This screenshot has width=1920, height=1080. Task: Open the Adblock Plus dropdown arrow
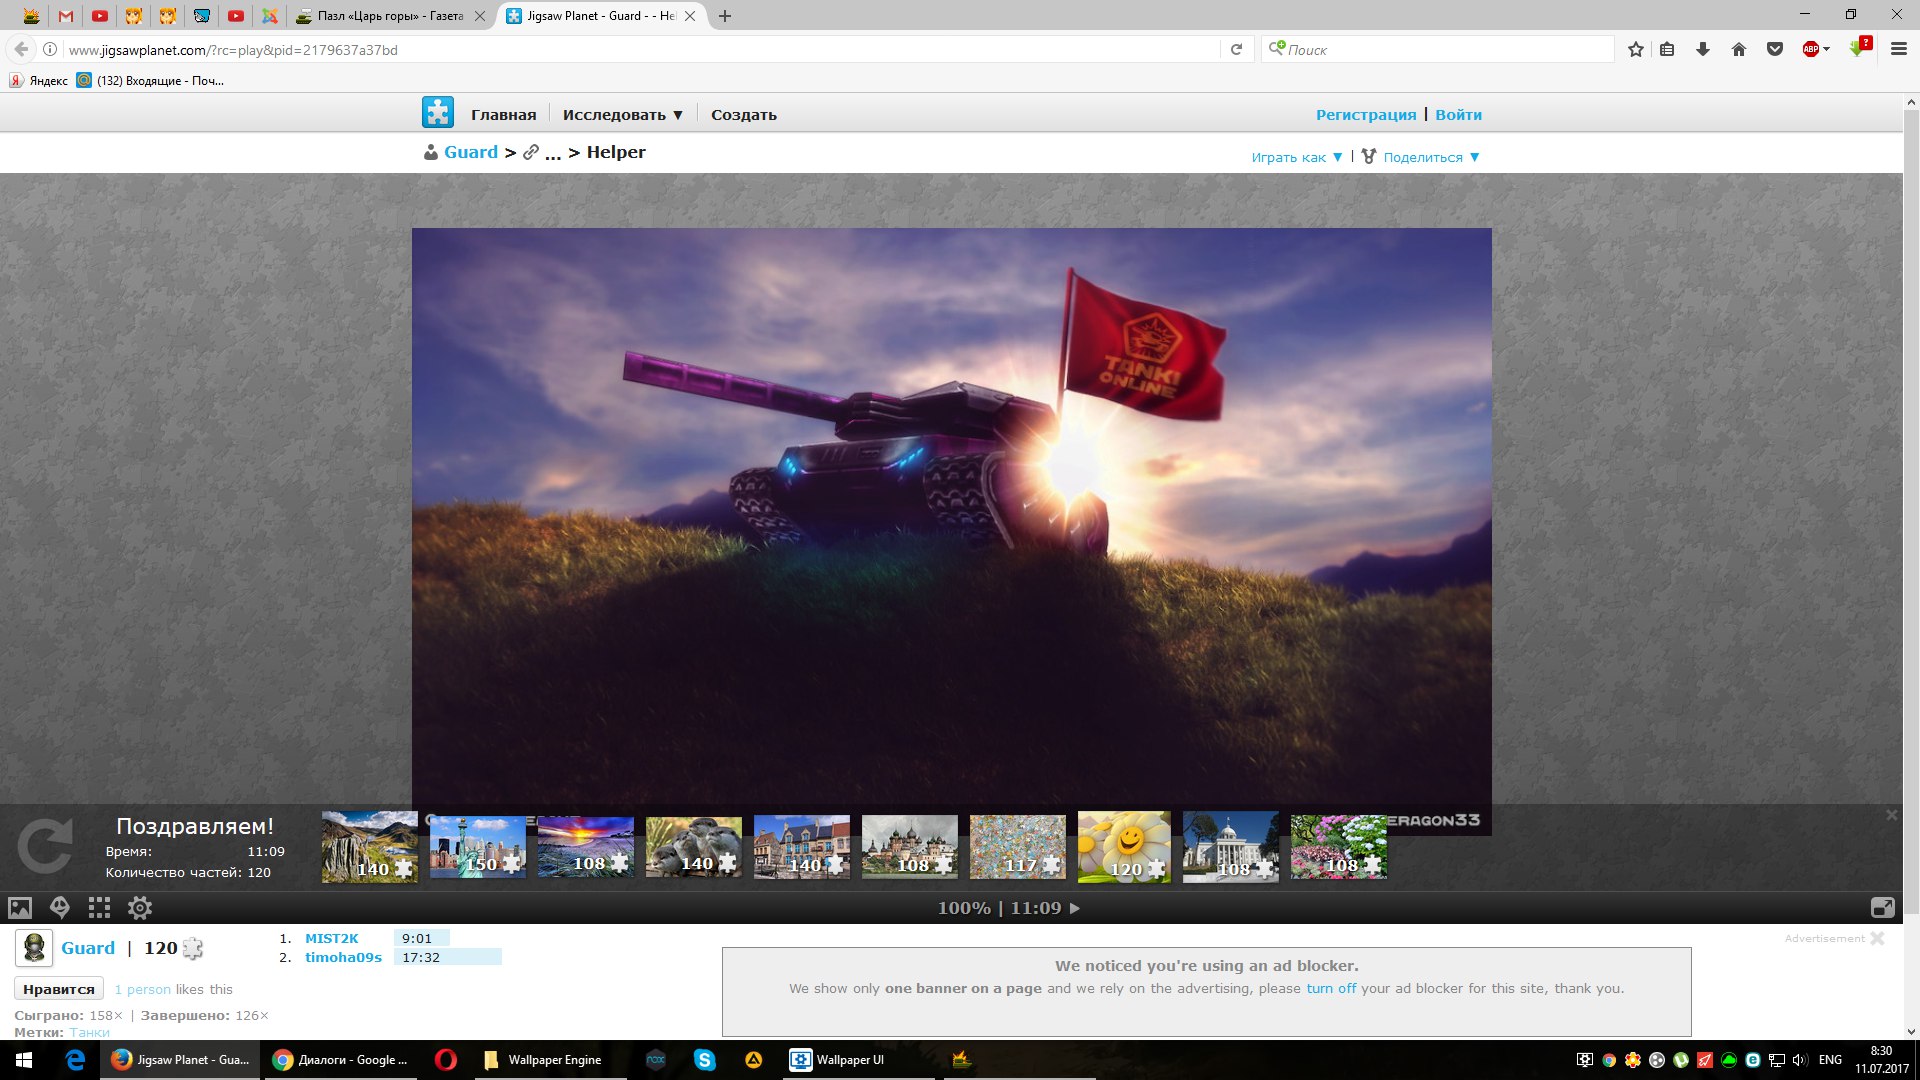point(1827,49)
